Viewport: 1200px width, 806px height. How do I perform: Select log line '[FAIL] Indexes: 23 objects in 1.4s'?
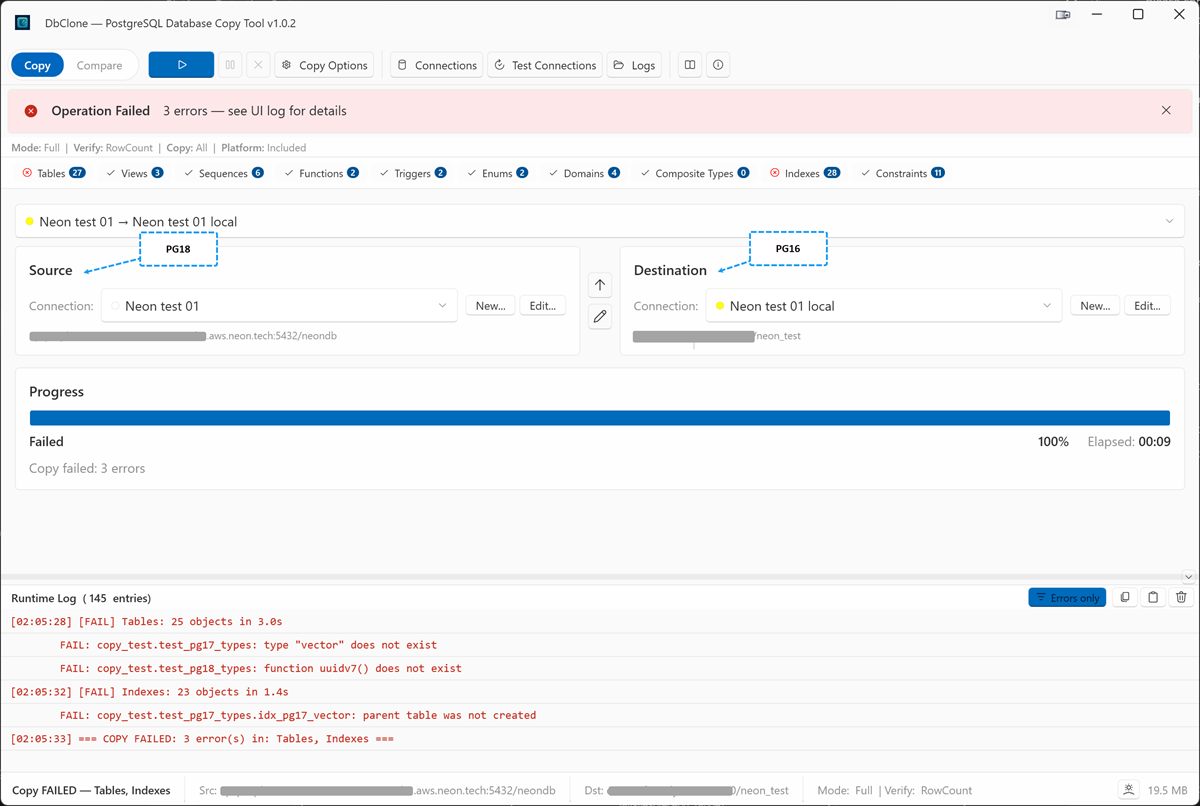(x=600, y=691)
